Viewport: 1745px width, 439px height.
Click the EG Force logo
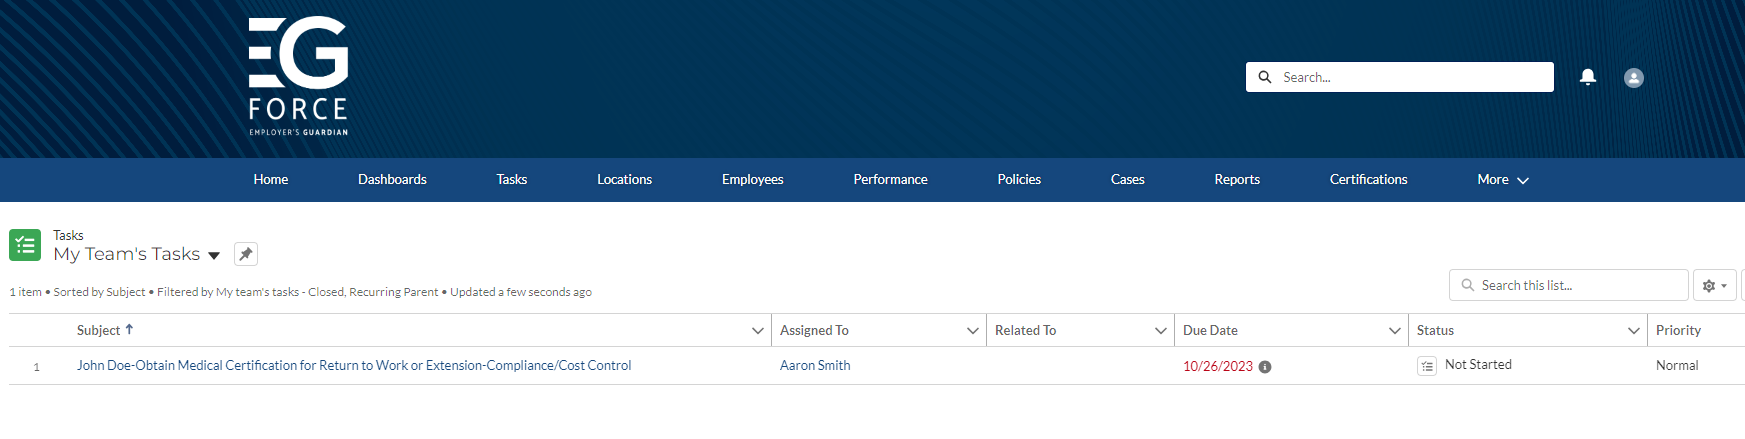tap(298, 76)
